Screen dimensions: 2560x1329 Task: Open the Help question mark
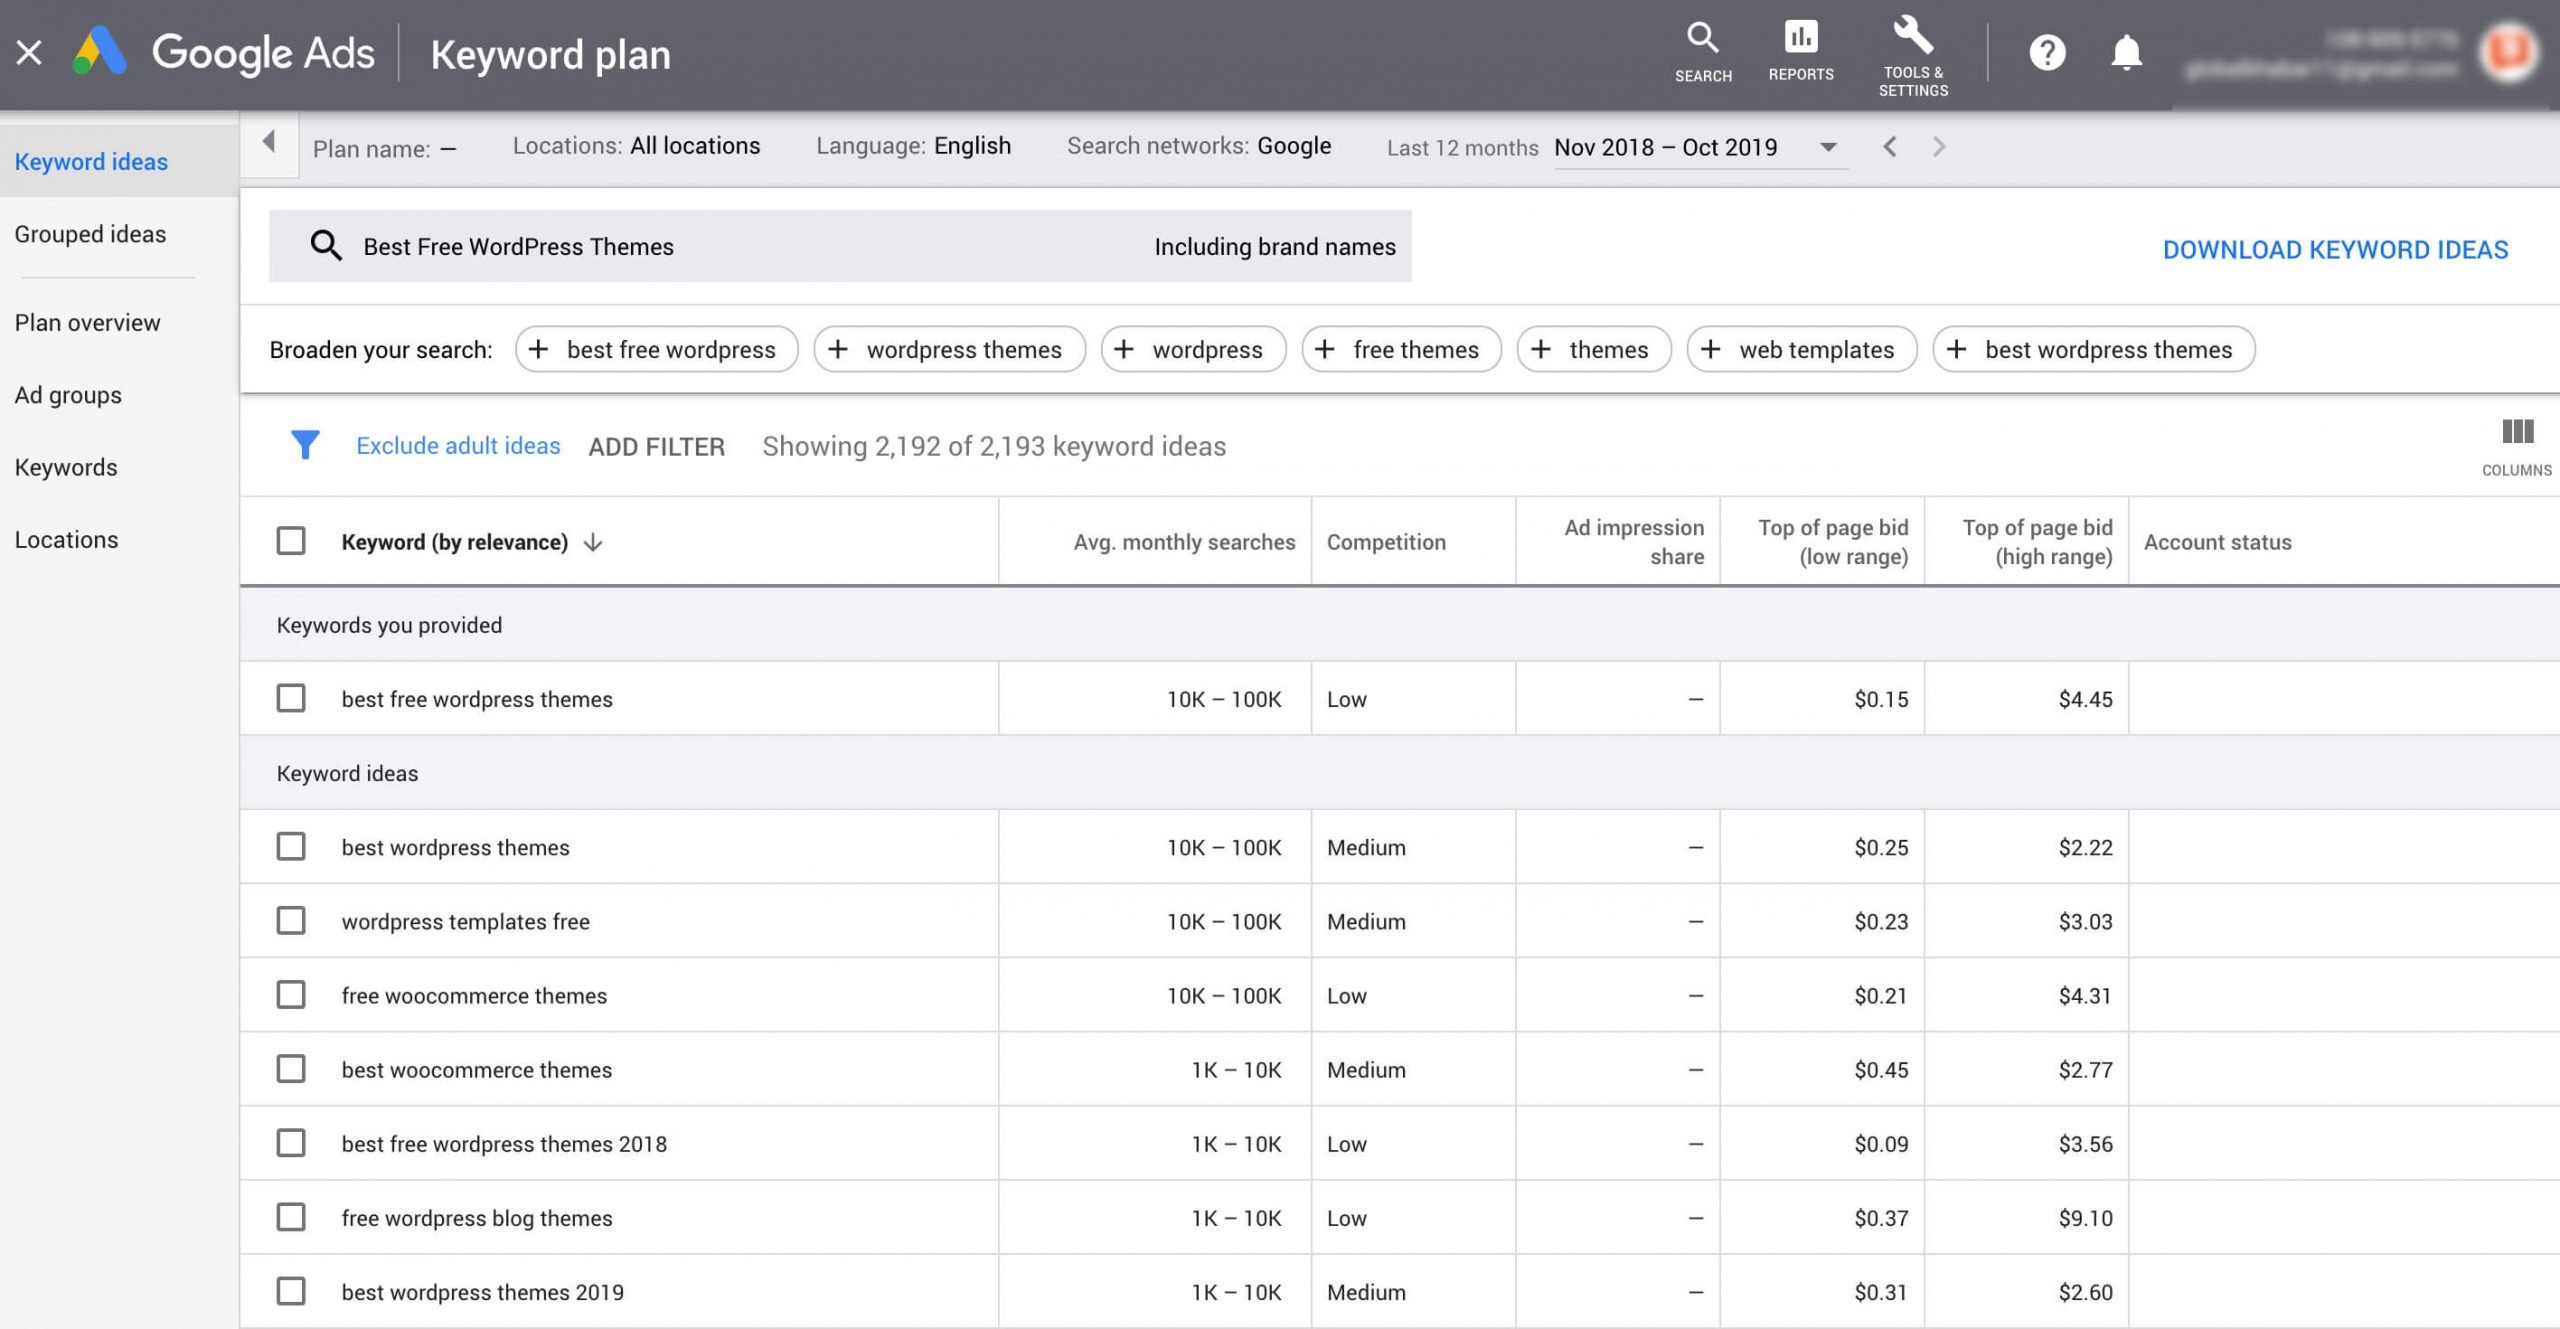[2047, 52]
